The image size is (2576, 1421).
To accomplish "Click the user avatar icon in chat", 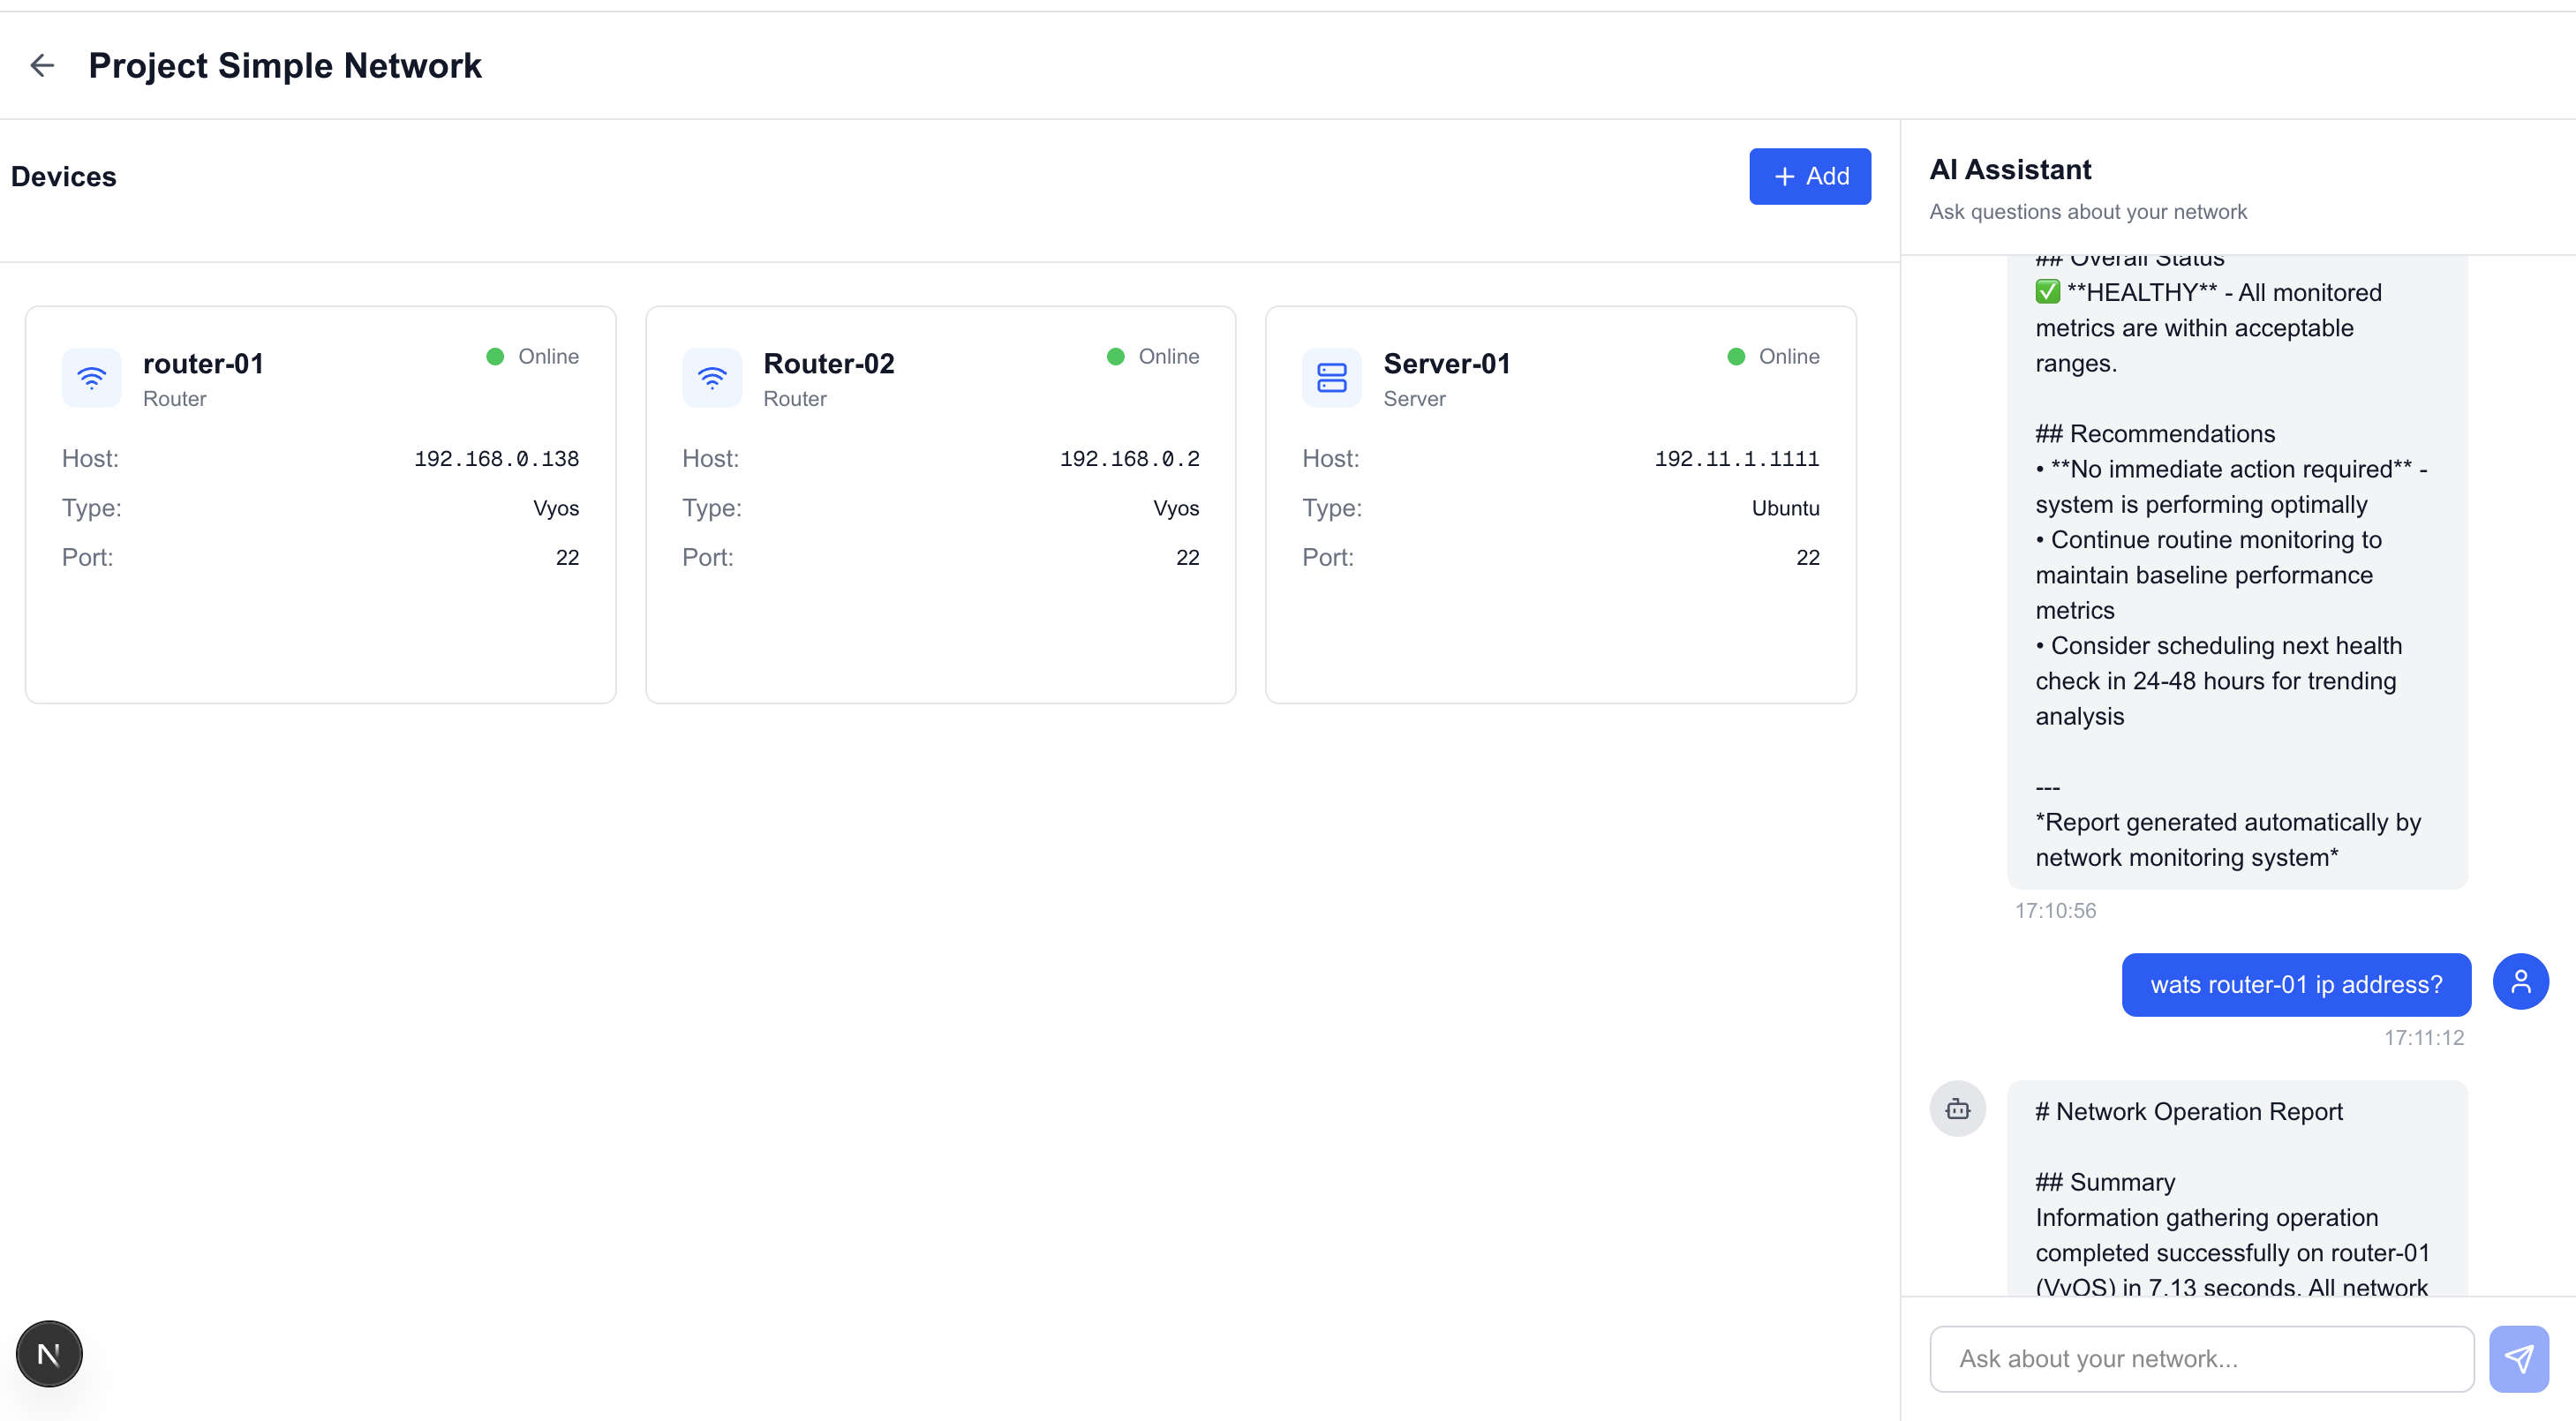I will click(x=2520, y=981).
